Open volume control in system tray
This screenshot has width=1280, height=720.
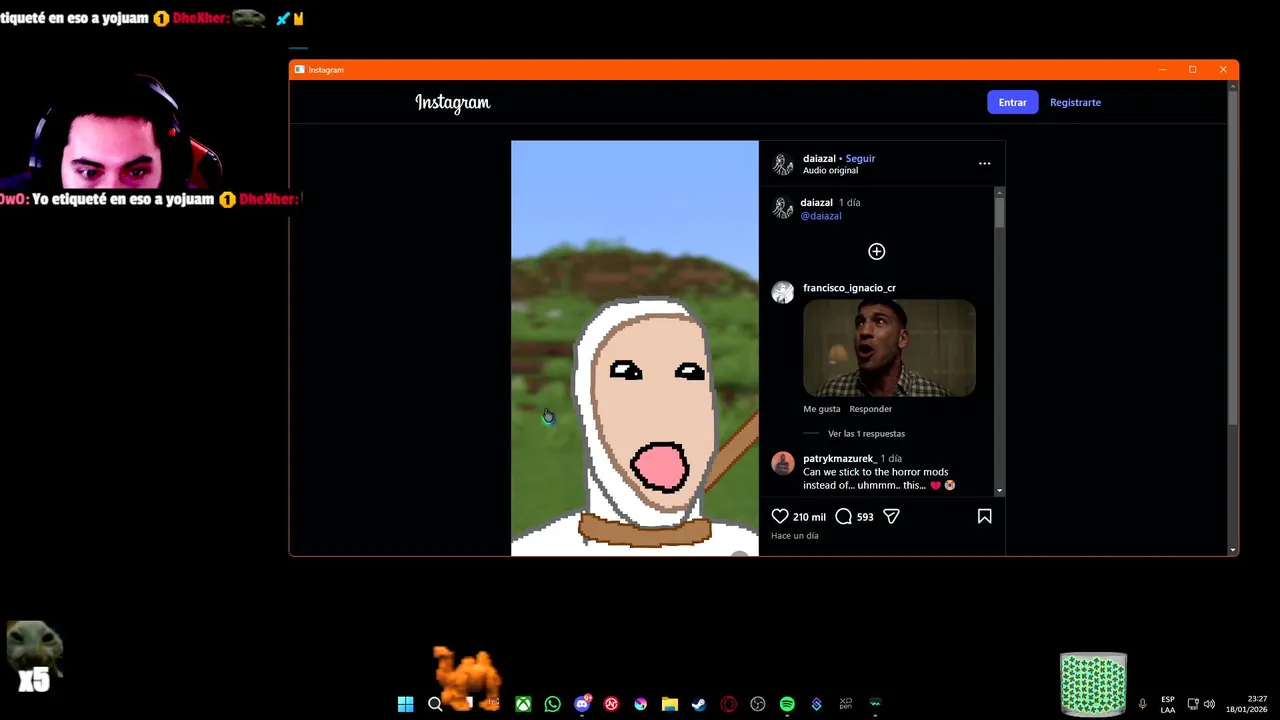pos(1209,704)
